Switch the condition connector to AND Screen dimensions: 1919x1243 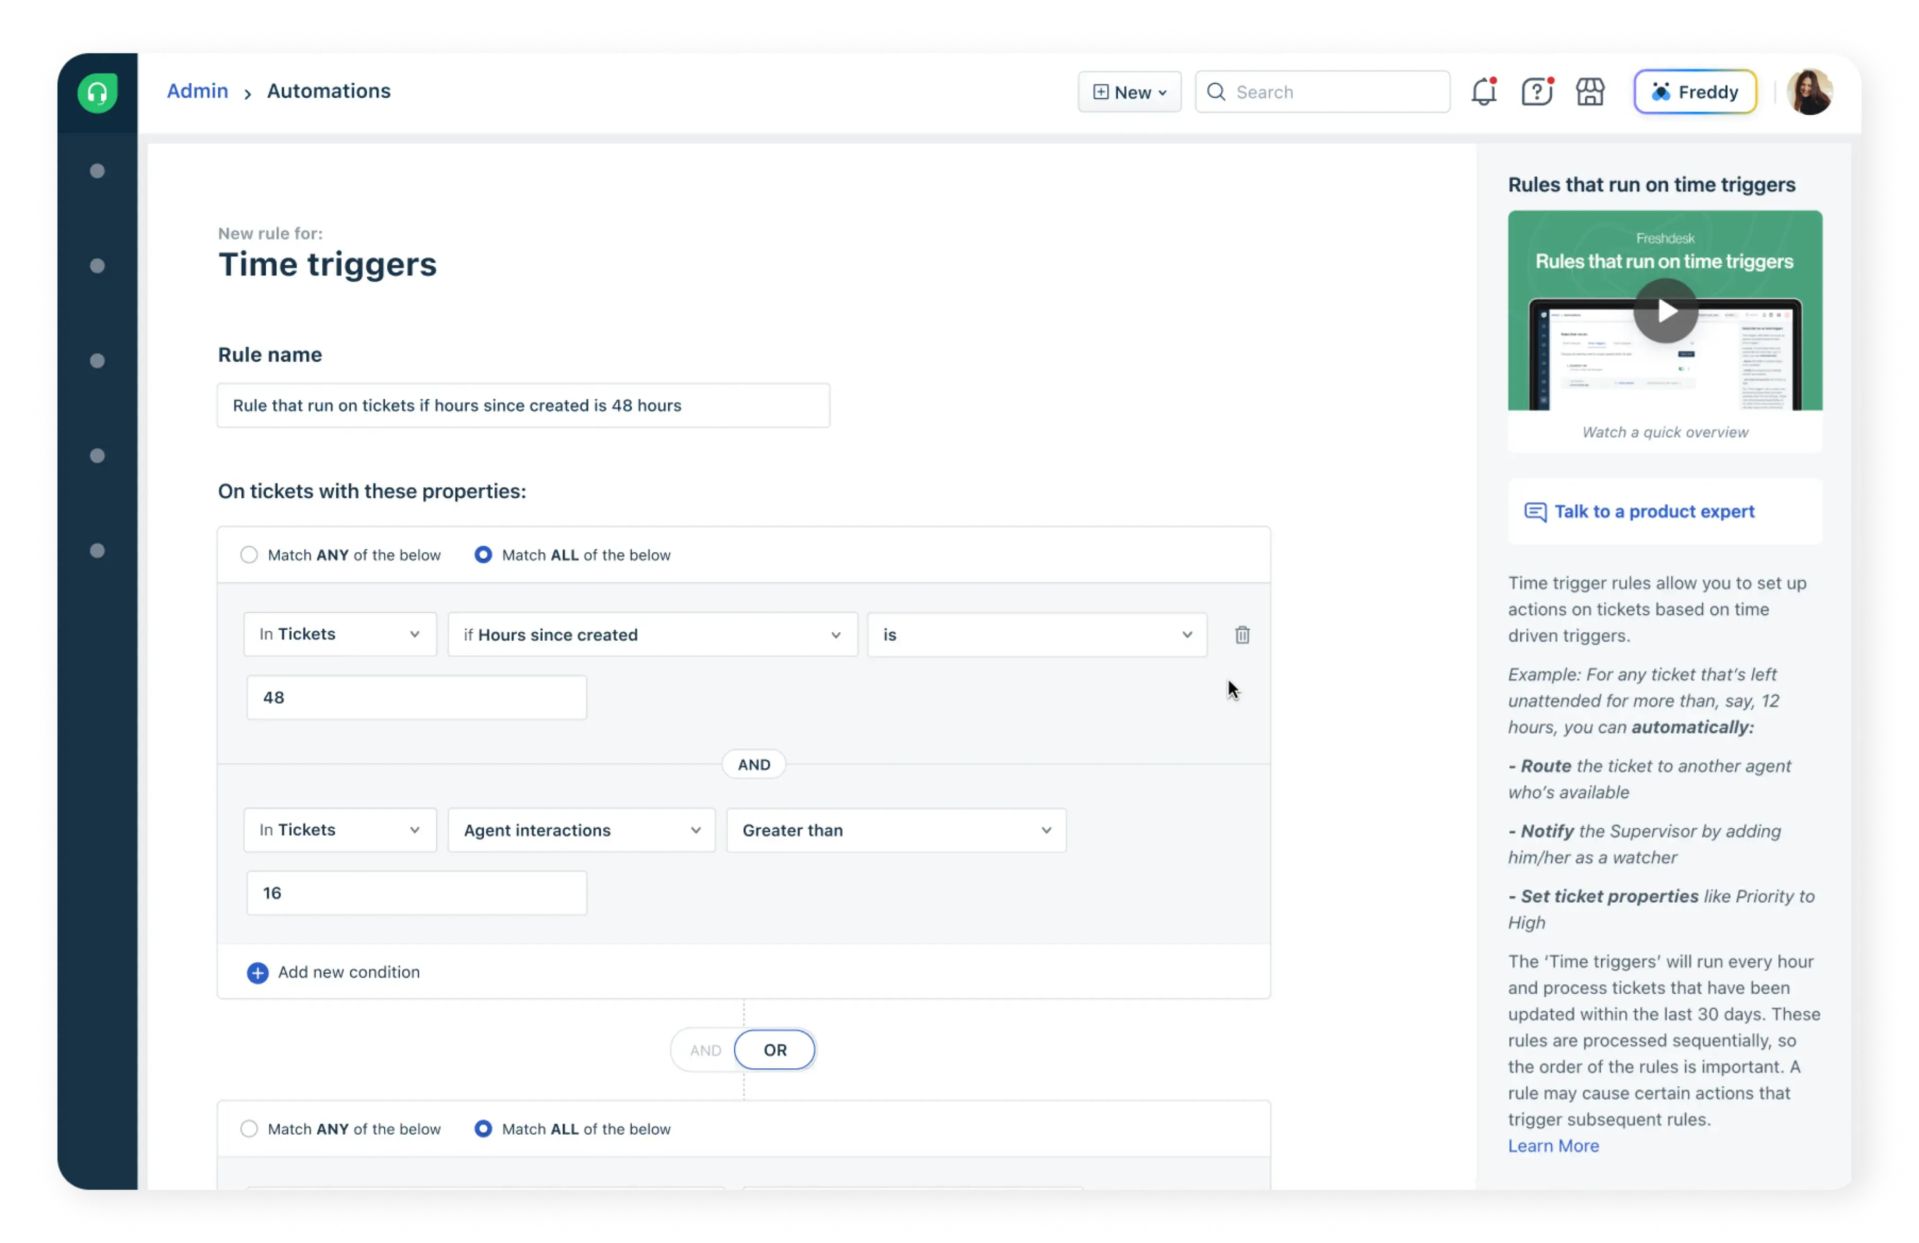(x=706, y=1050)
